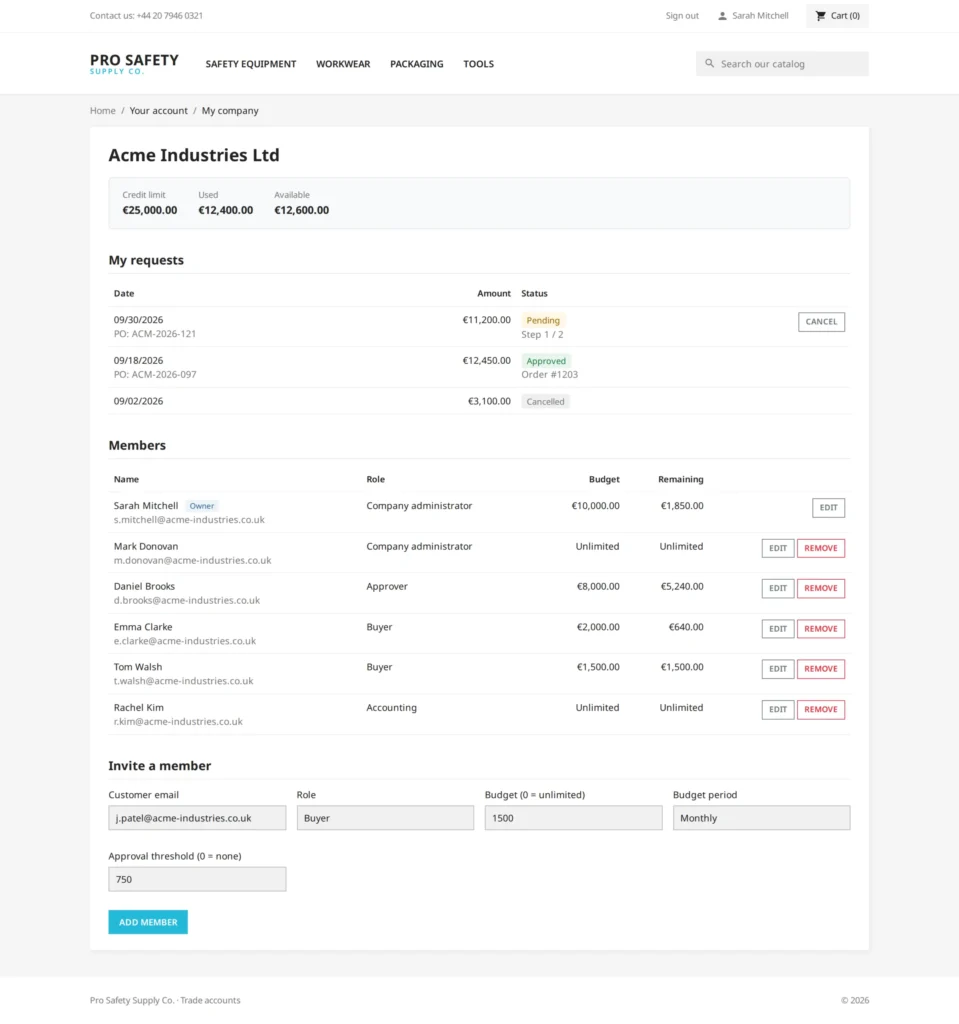Click the Customer email input field

(x=197, y=818)
